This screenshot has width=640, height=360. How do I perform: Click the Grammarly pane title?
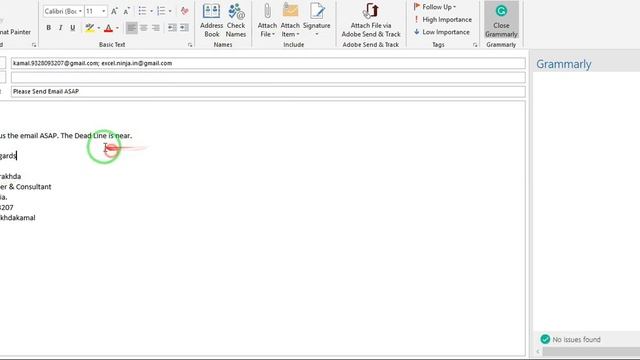(x=563, y=64)
